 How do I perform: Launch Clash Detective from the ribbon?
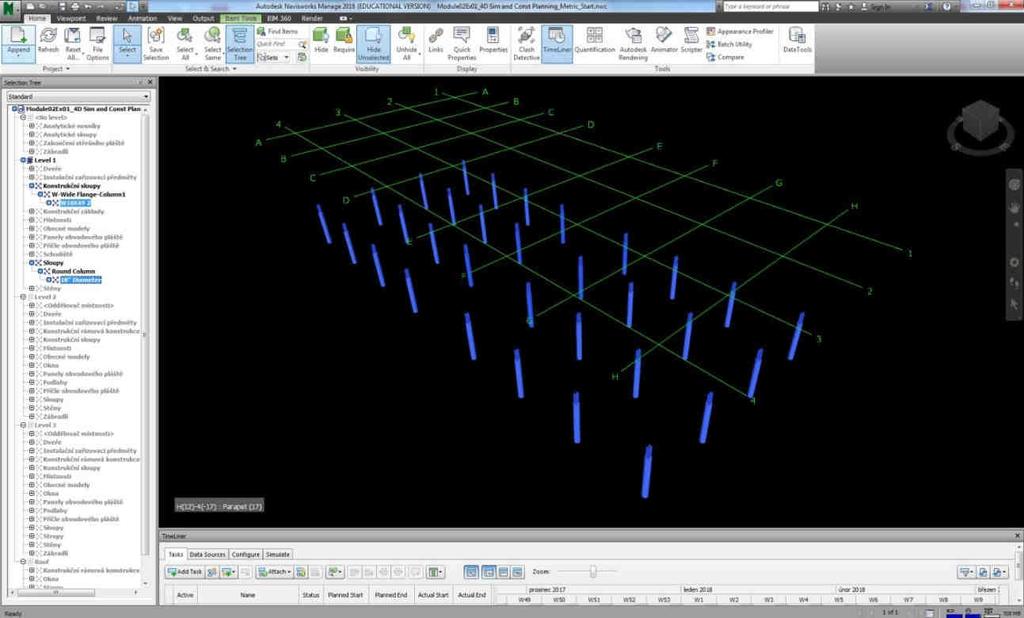coord(526,44)
